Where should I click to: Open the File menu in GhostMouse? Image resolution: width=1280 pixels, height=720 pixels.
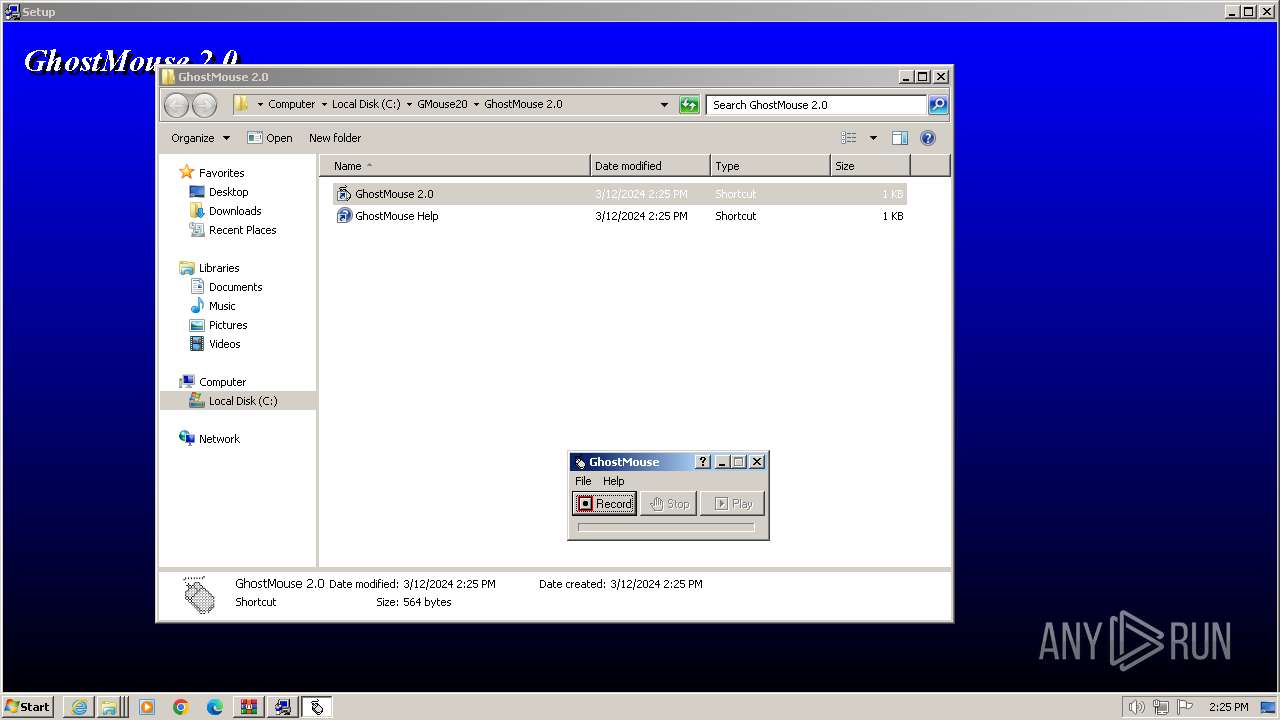pos(583,481)
